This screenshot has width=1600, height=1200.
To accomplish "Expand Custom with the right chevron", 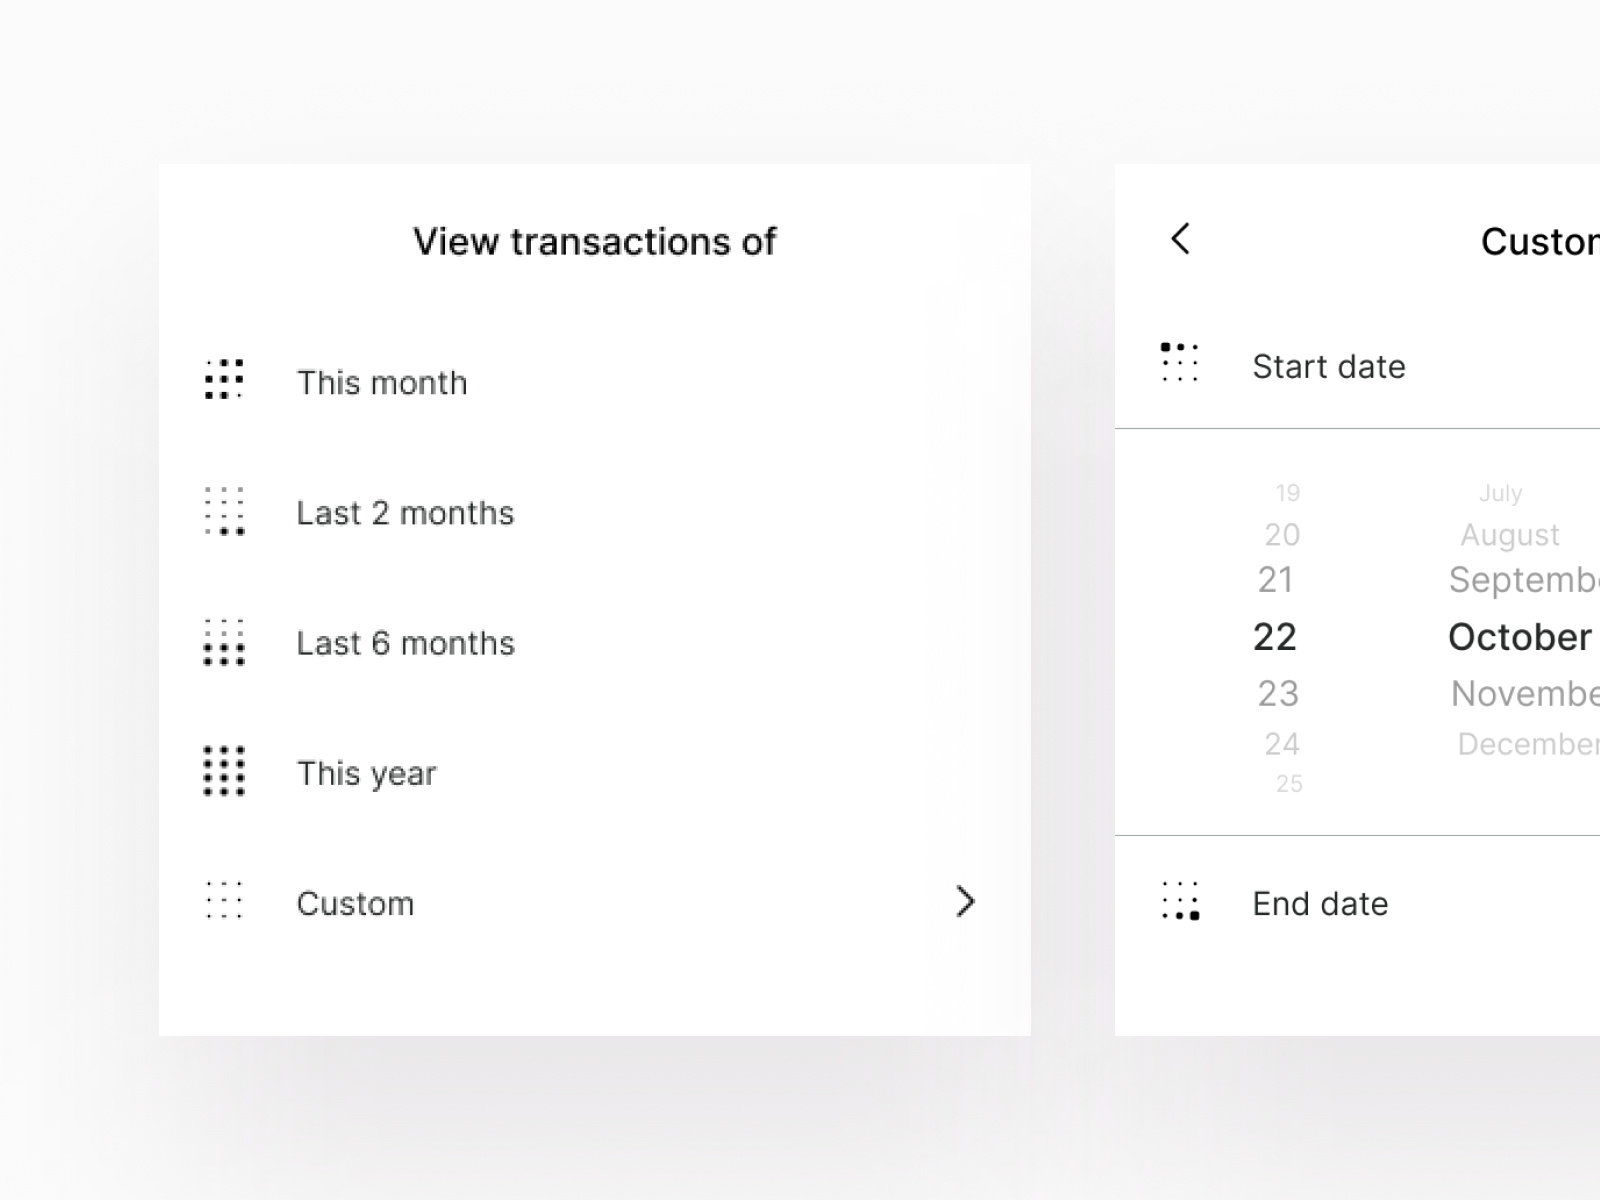I will (x=965, y=902).
